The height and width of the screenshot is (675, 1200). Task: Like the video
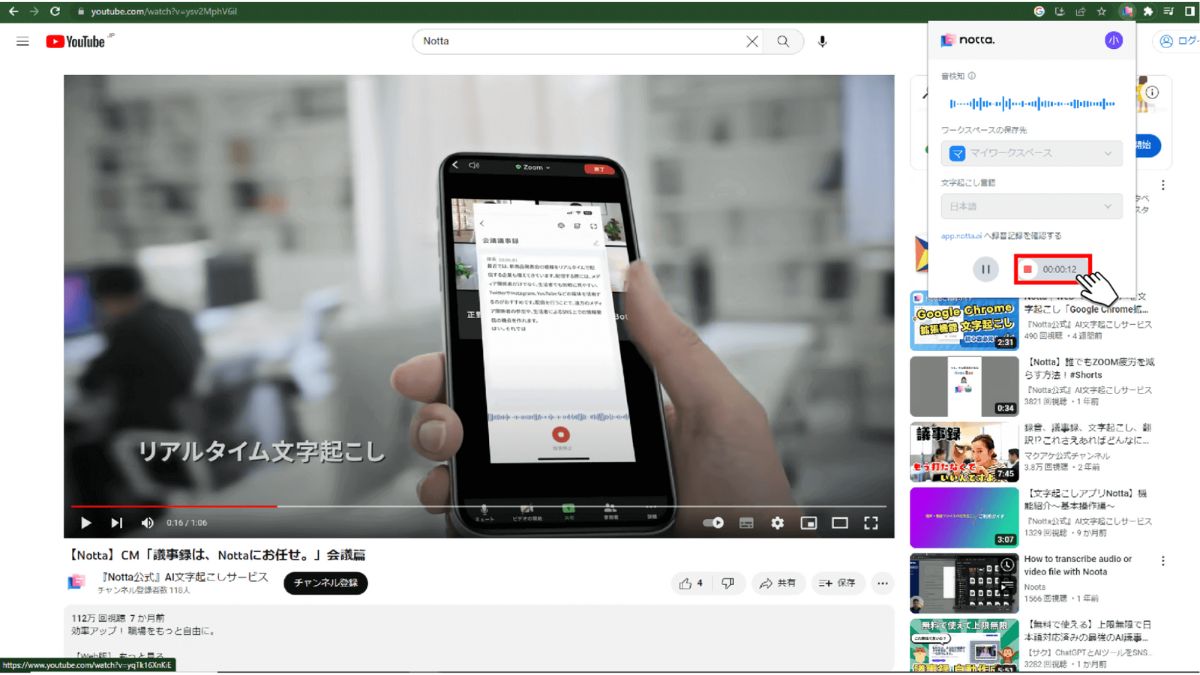click(x=691, y=583)
